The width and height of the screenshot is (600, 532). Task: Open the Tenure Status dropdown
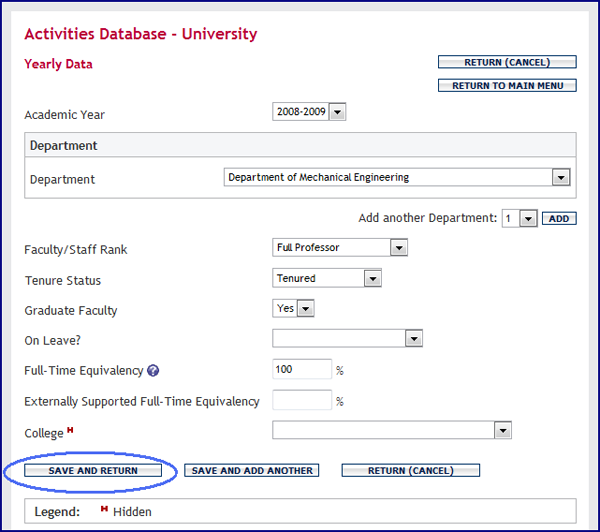point(327,278)
